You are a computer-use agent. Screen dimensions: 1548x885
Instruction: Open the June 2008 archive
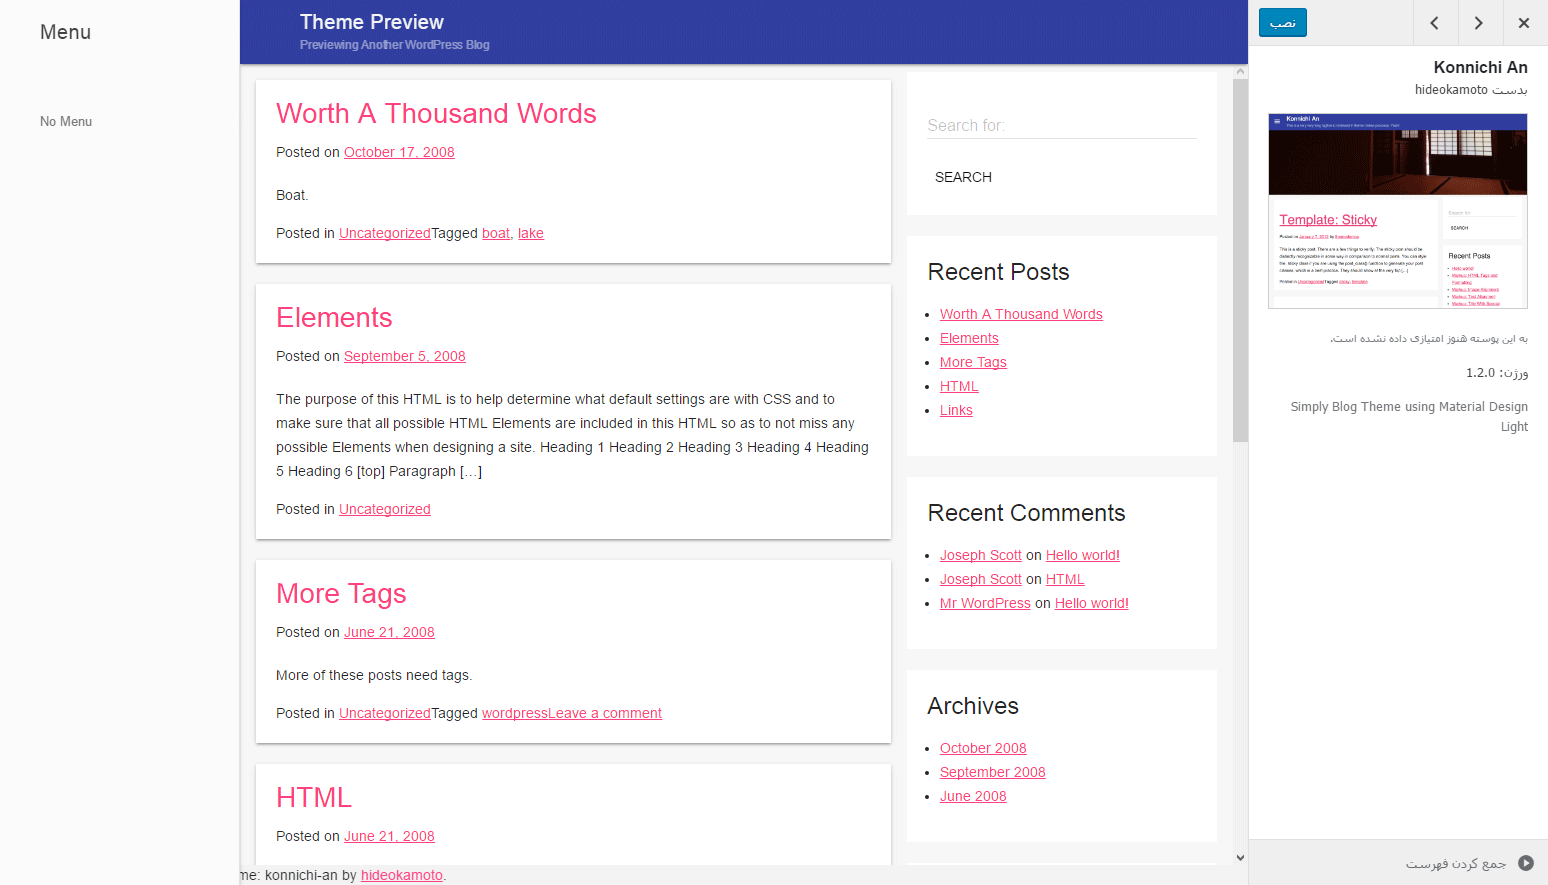[x=973, y=796]
